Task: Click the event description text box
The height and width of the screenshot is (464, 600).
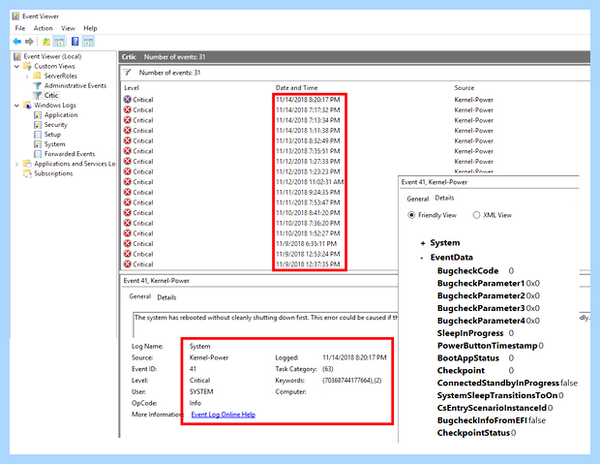Action: pyautogui.click(x=266, y=324)
